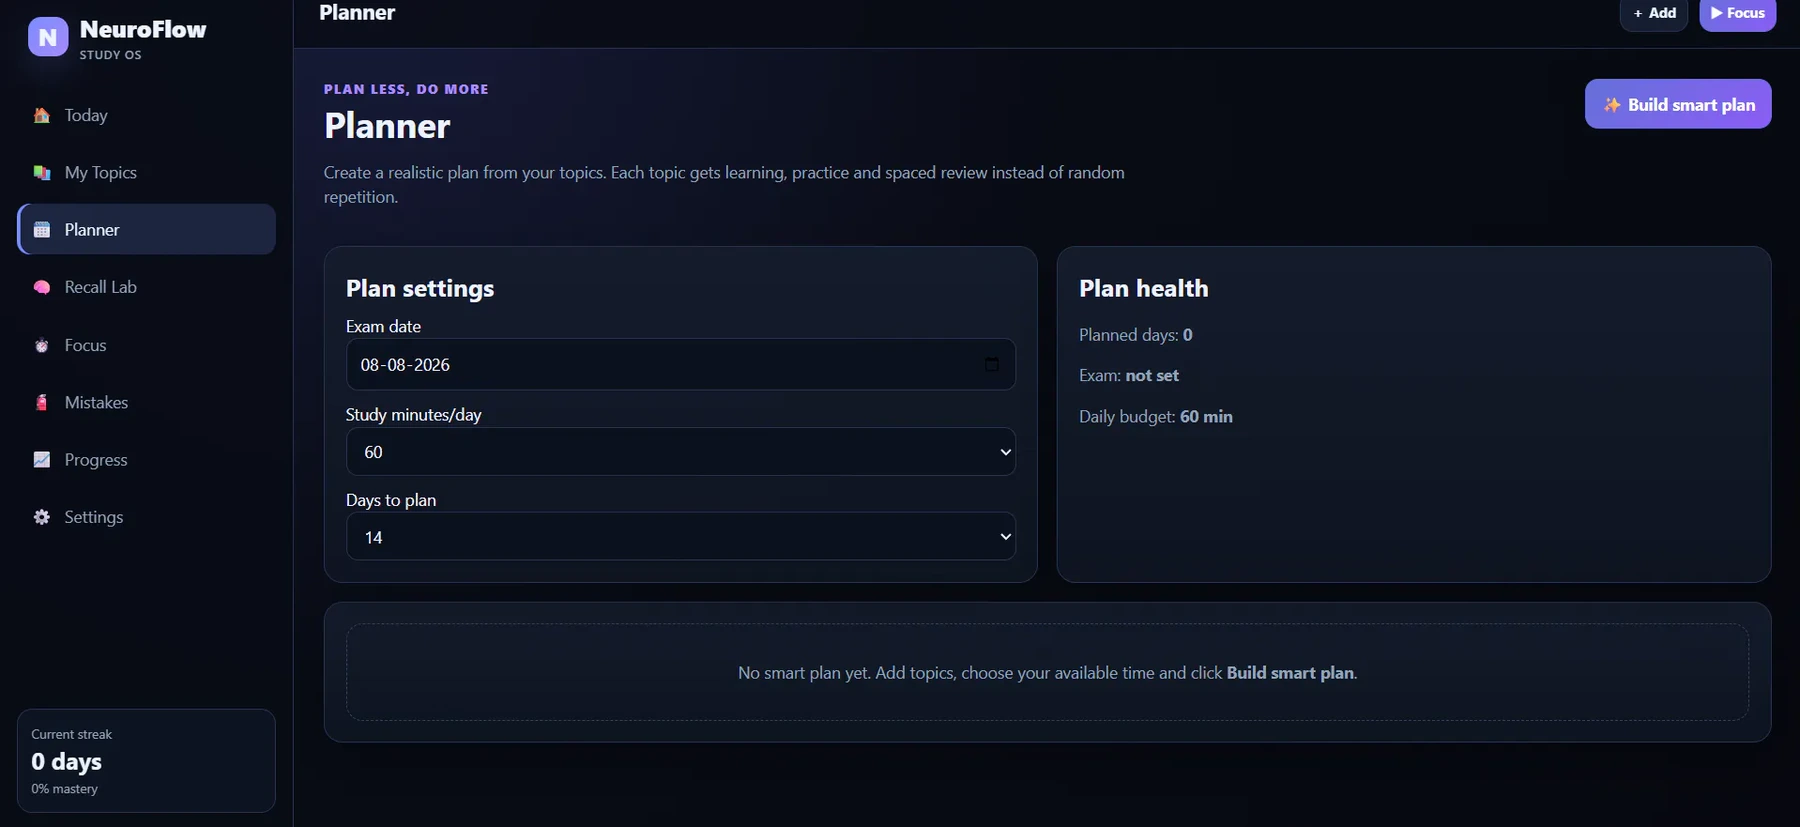Expand the Study minutes/day dropdown

pyautogui.click(x=680, y=452)
